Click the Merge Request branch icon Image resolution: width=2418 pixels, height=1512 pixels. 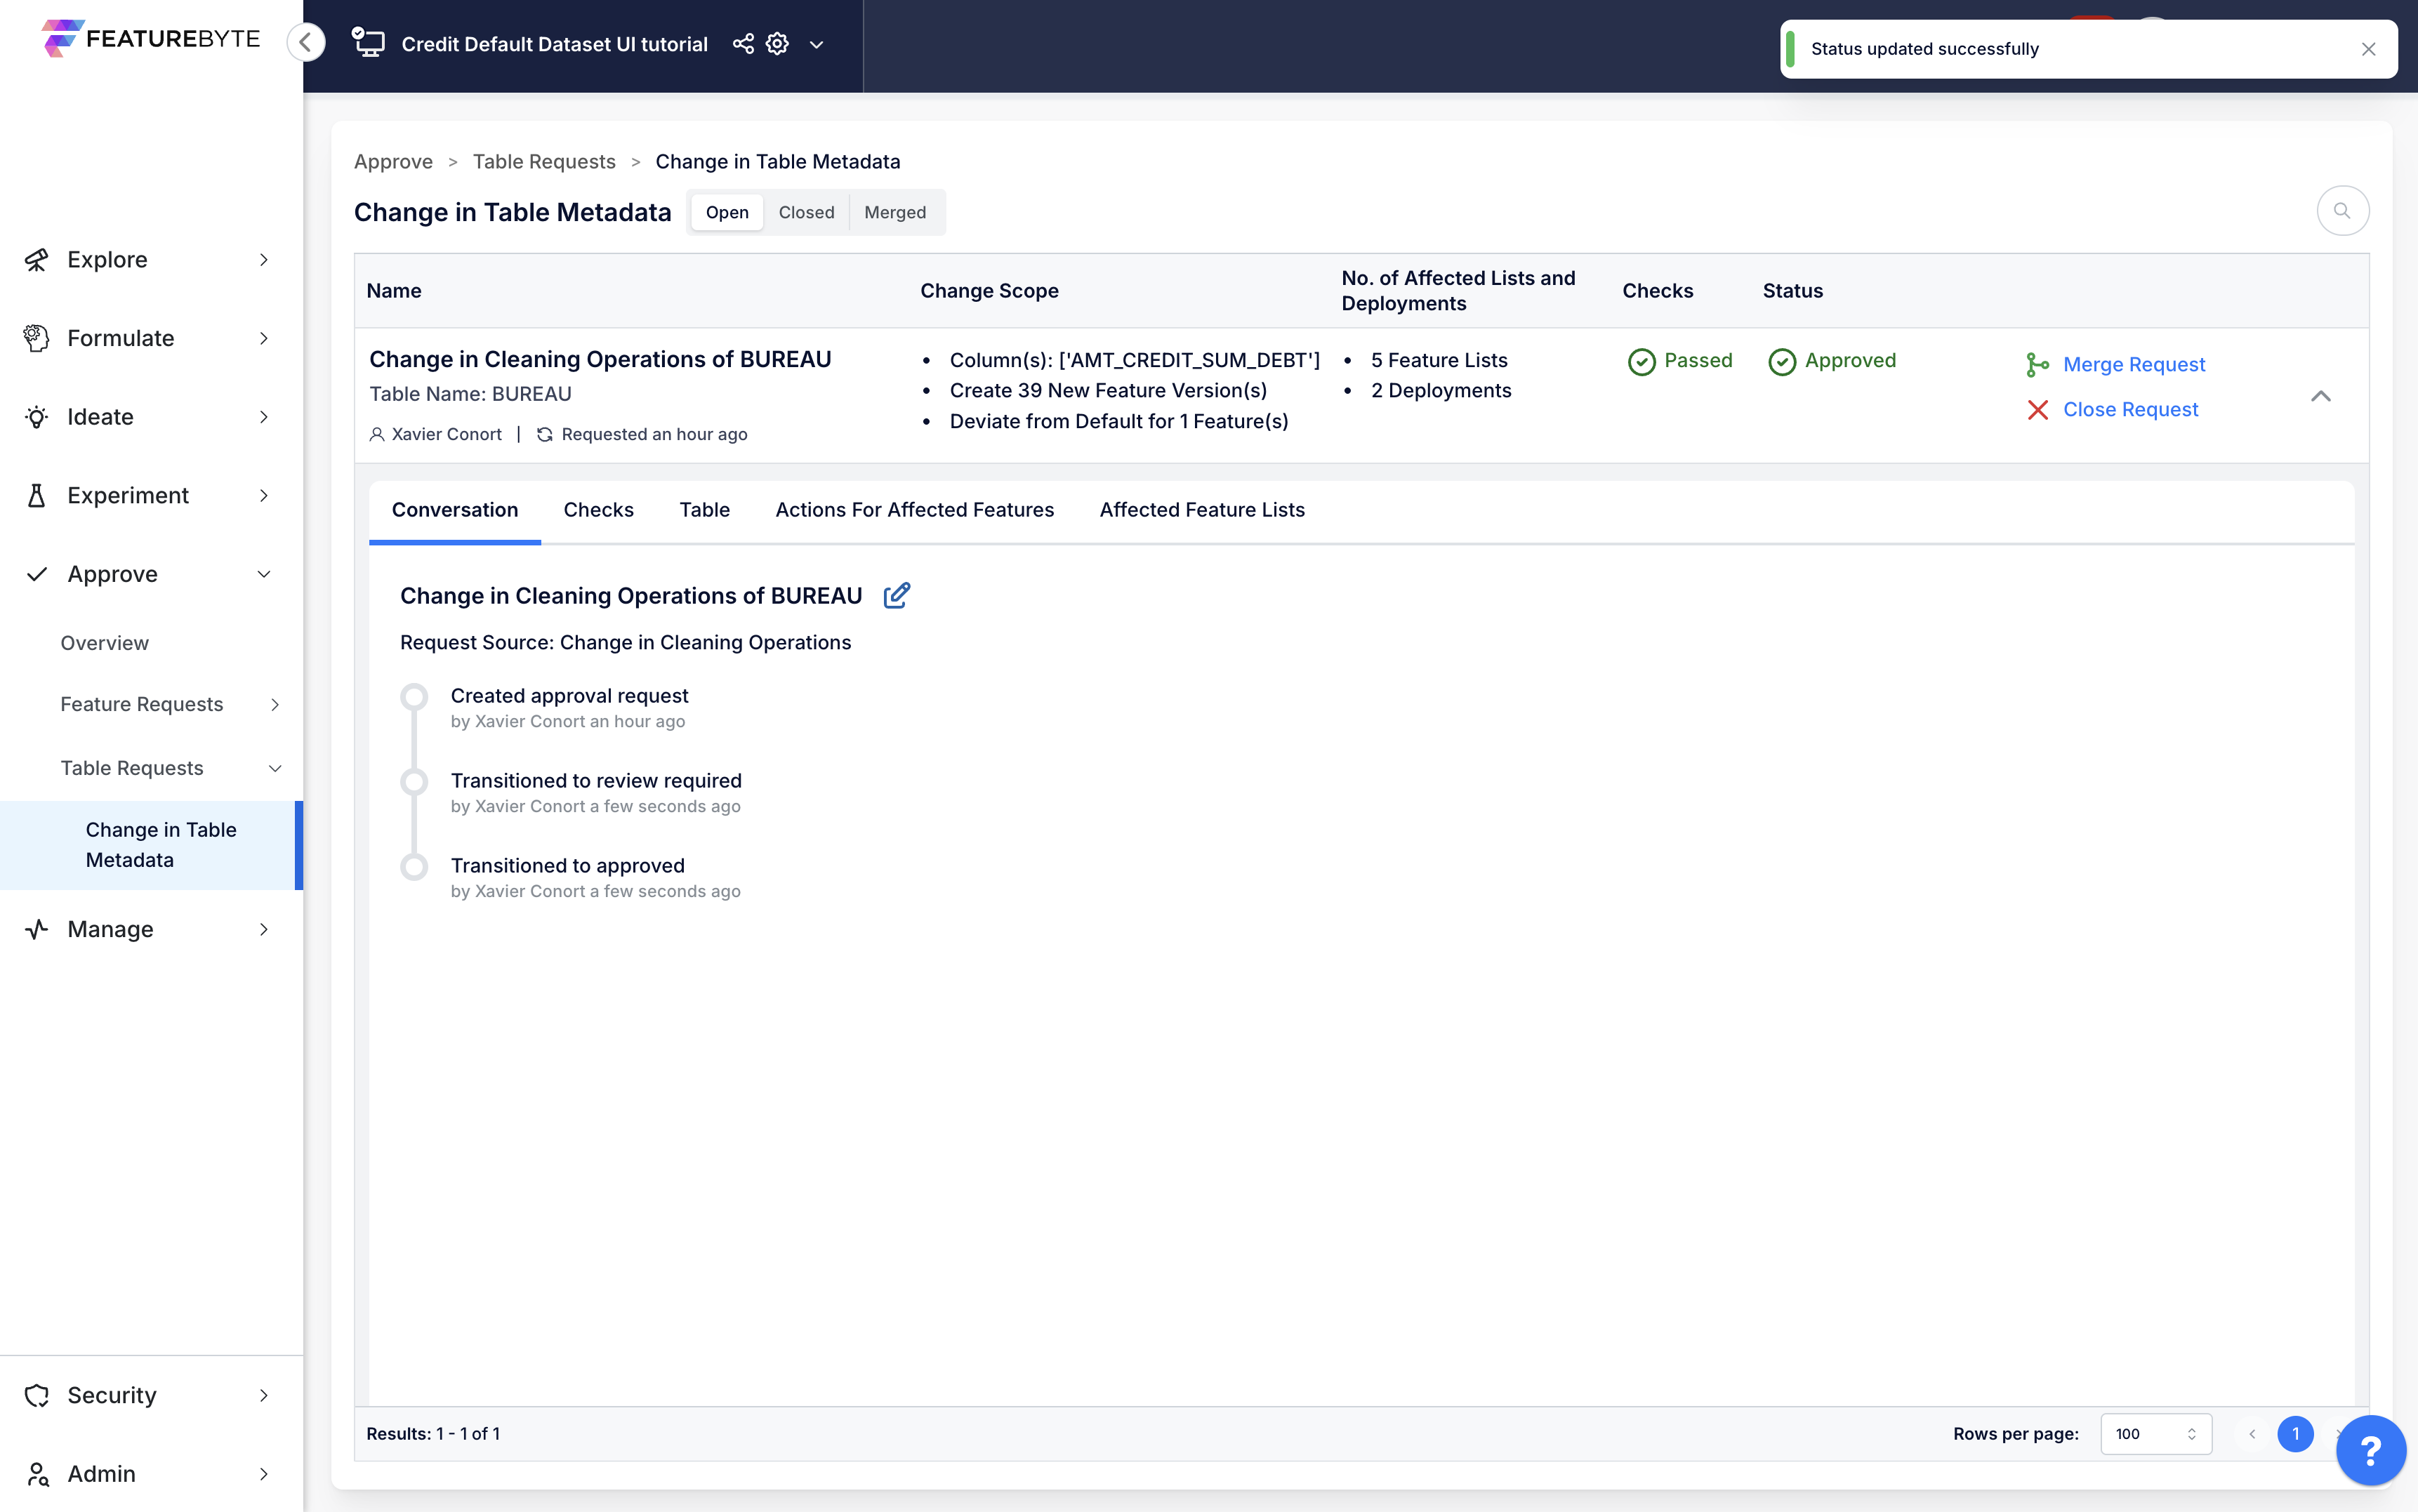click(x=2037, y=365)
